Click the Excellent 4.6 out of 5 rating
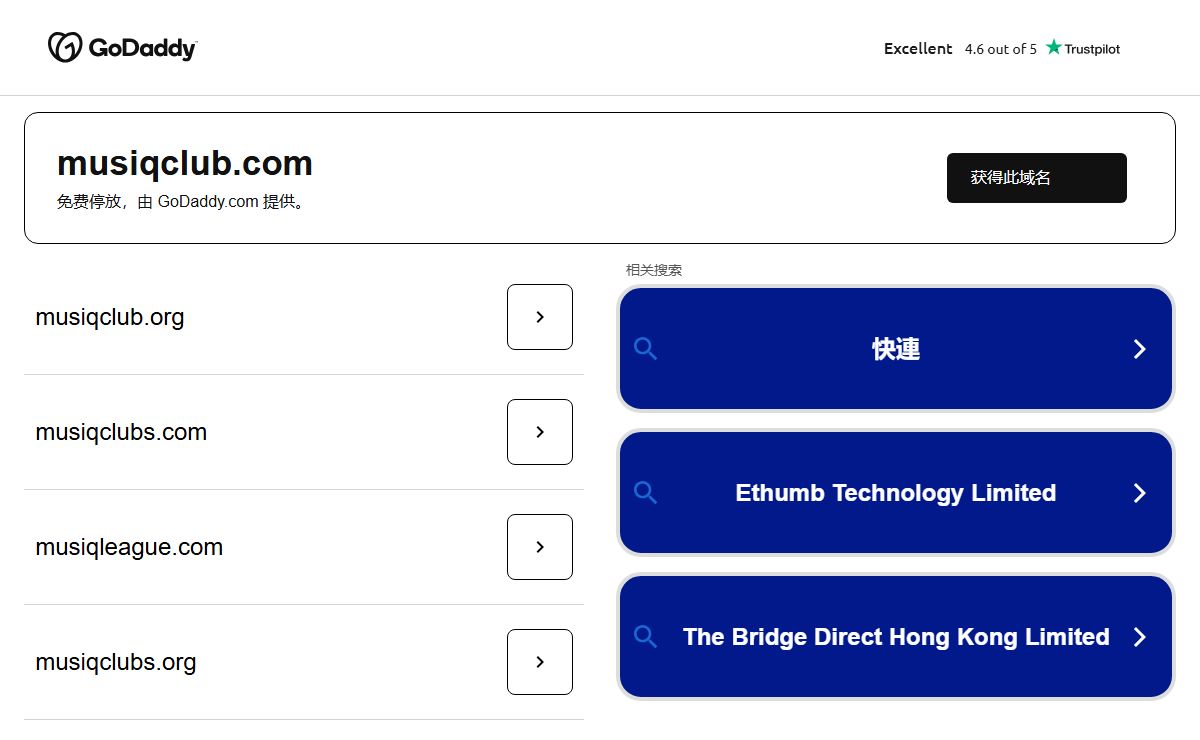 coord(960,48)
